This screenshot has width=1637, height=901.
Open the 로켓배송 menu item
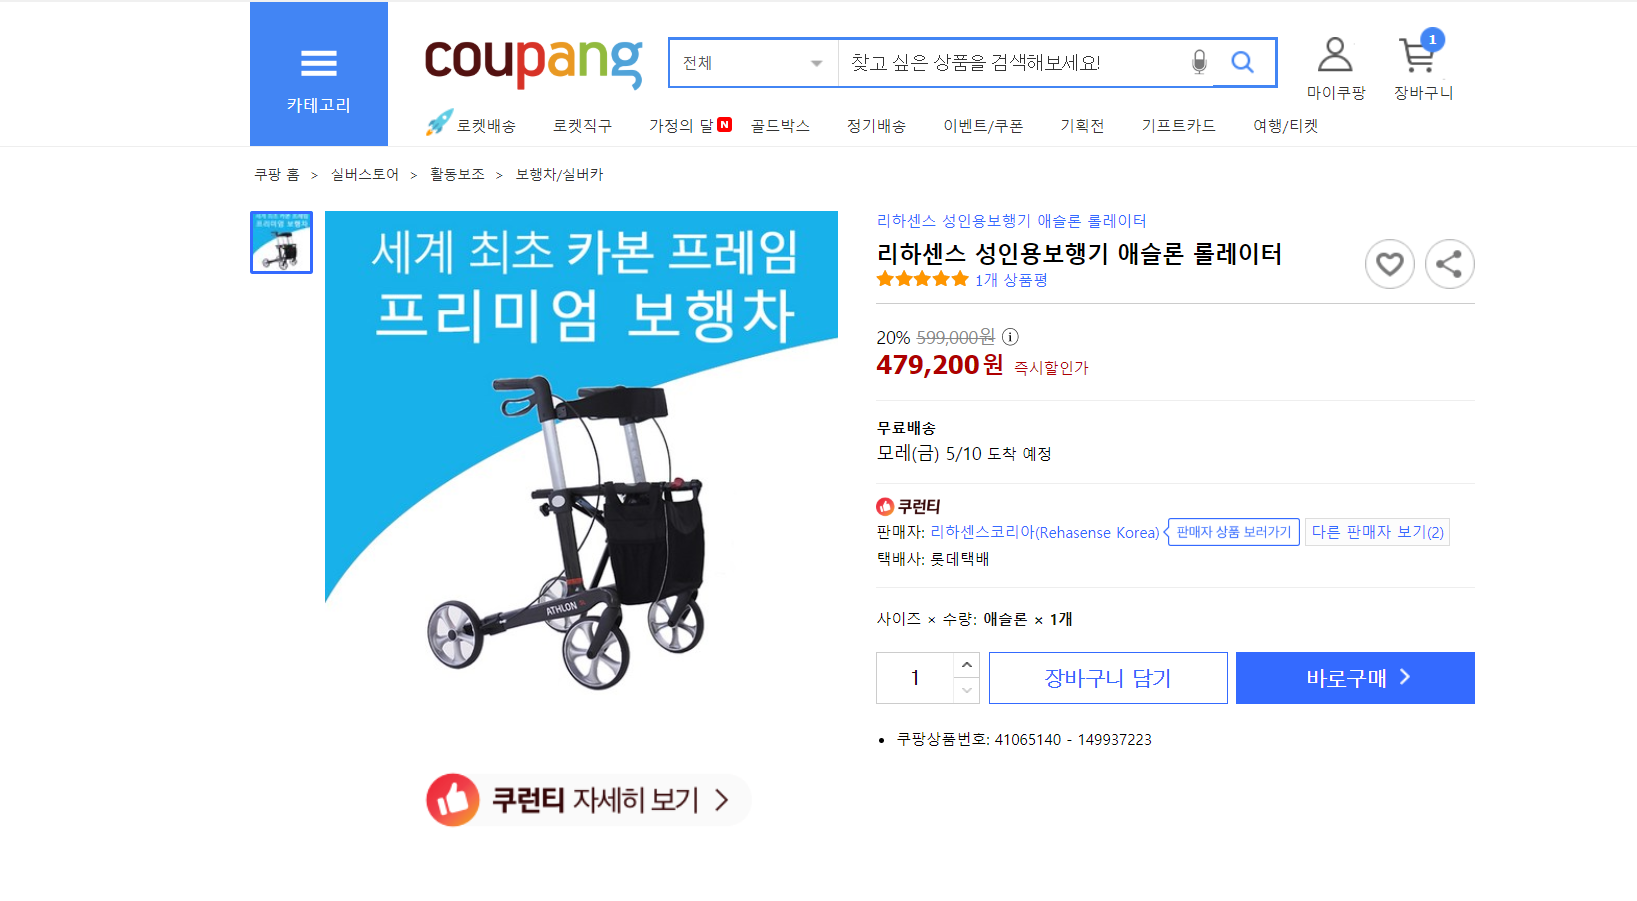[x=472, y=125]
